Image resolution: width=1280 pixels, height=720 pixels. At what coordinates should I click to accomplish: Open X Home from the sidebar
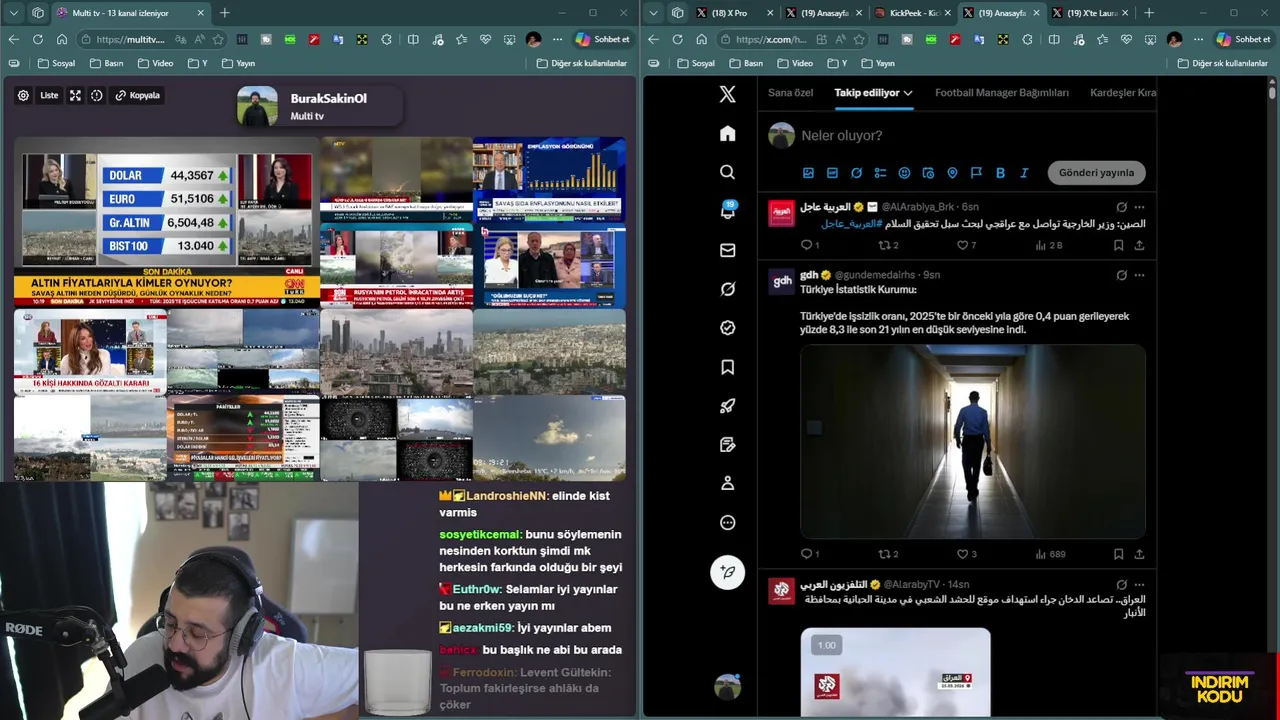pyautogui.click(x=727, y=133)
